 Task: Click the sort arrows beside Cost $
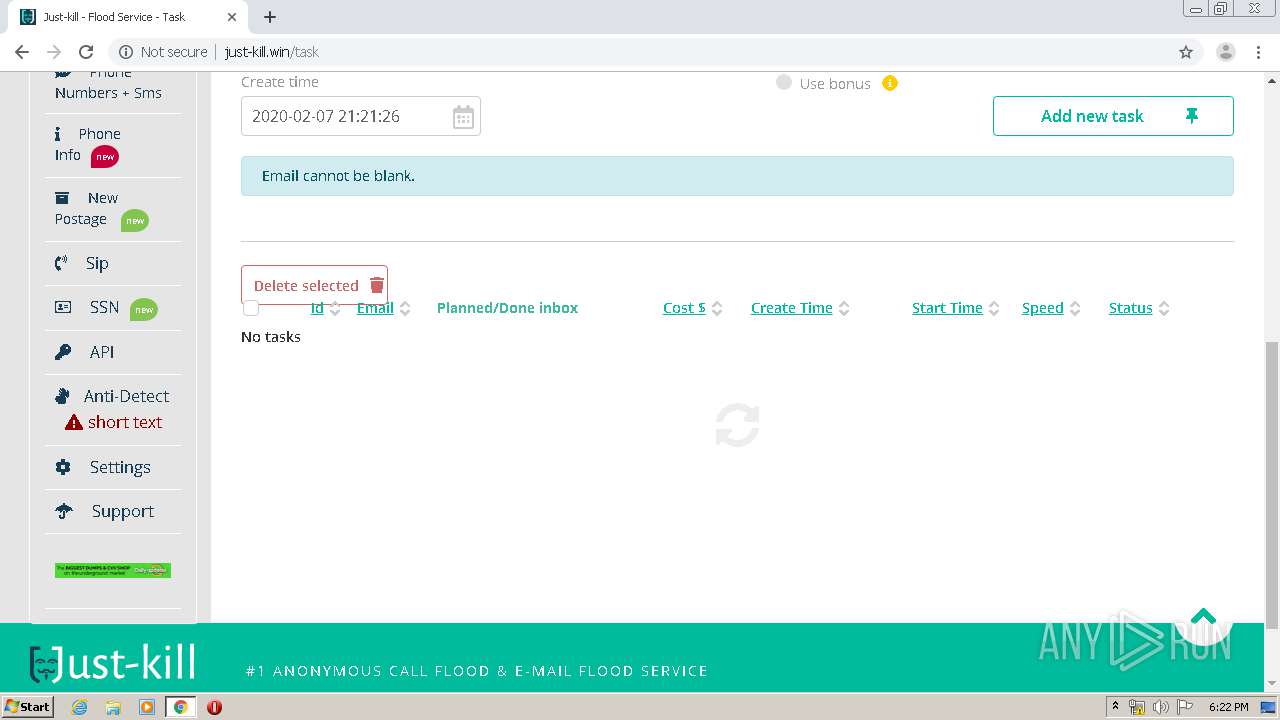(x=717, y=309)
